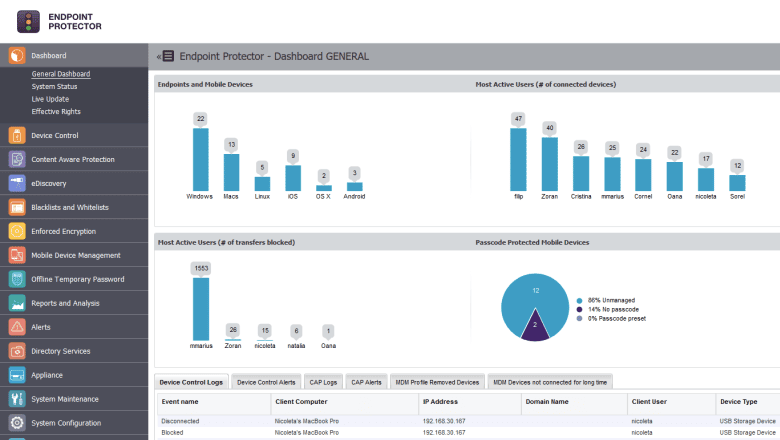Click Blacklists and Whitelists icon

click(x=17, y=207)
